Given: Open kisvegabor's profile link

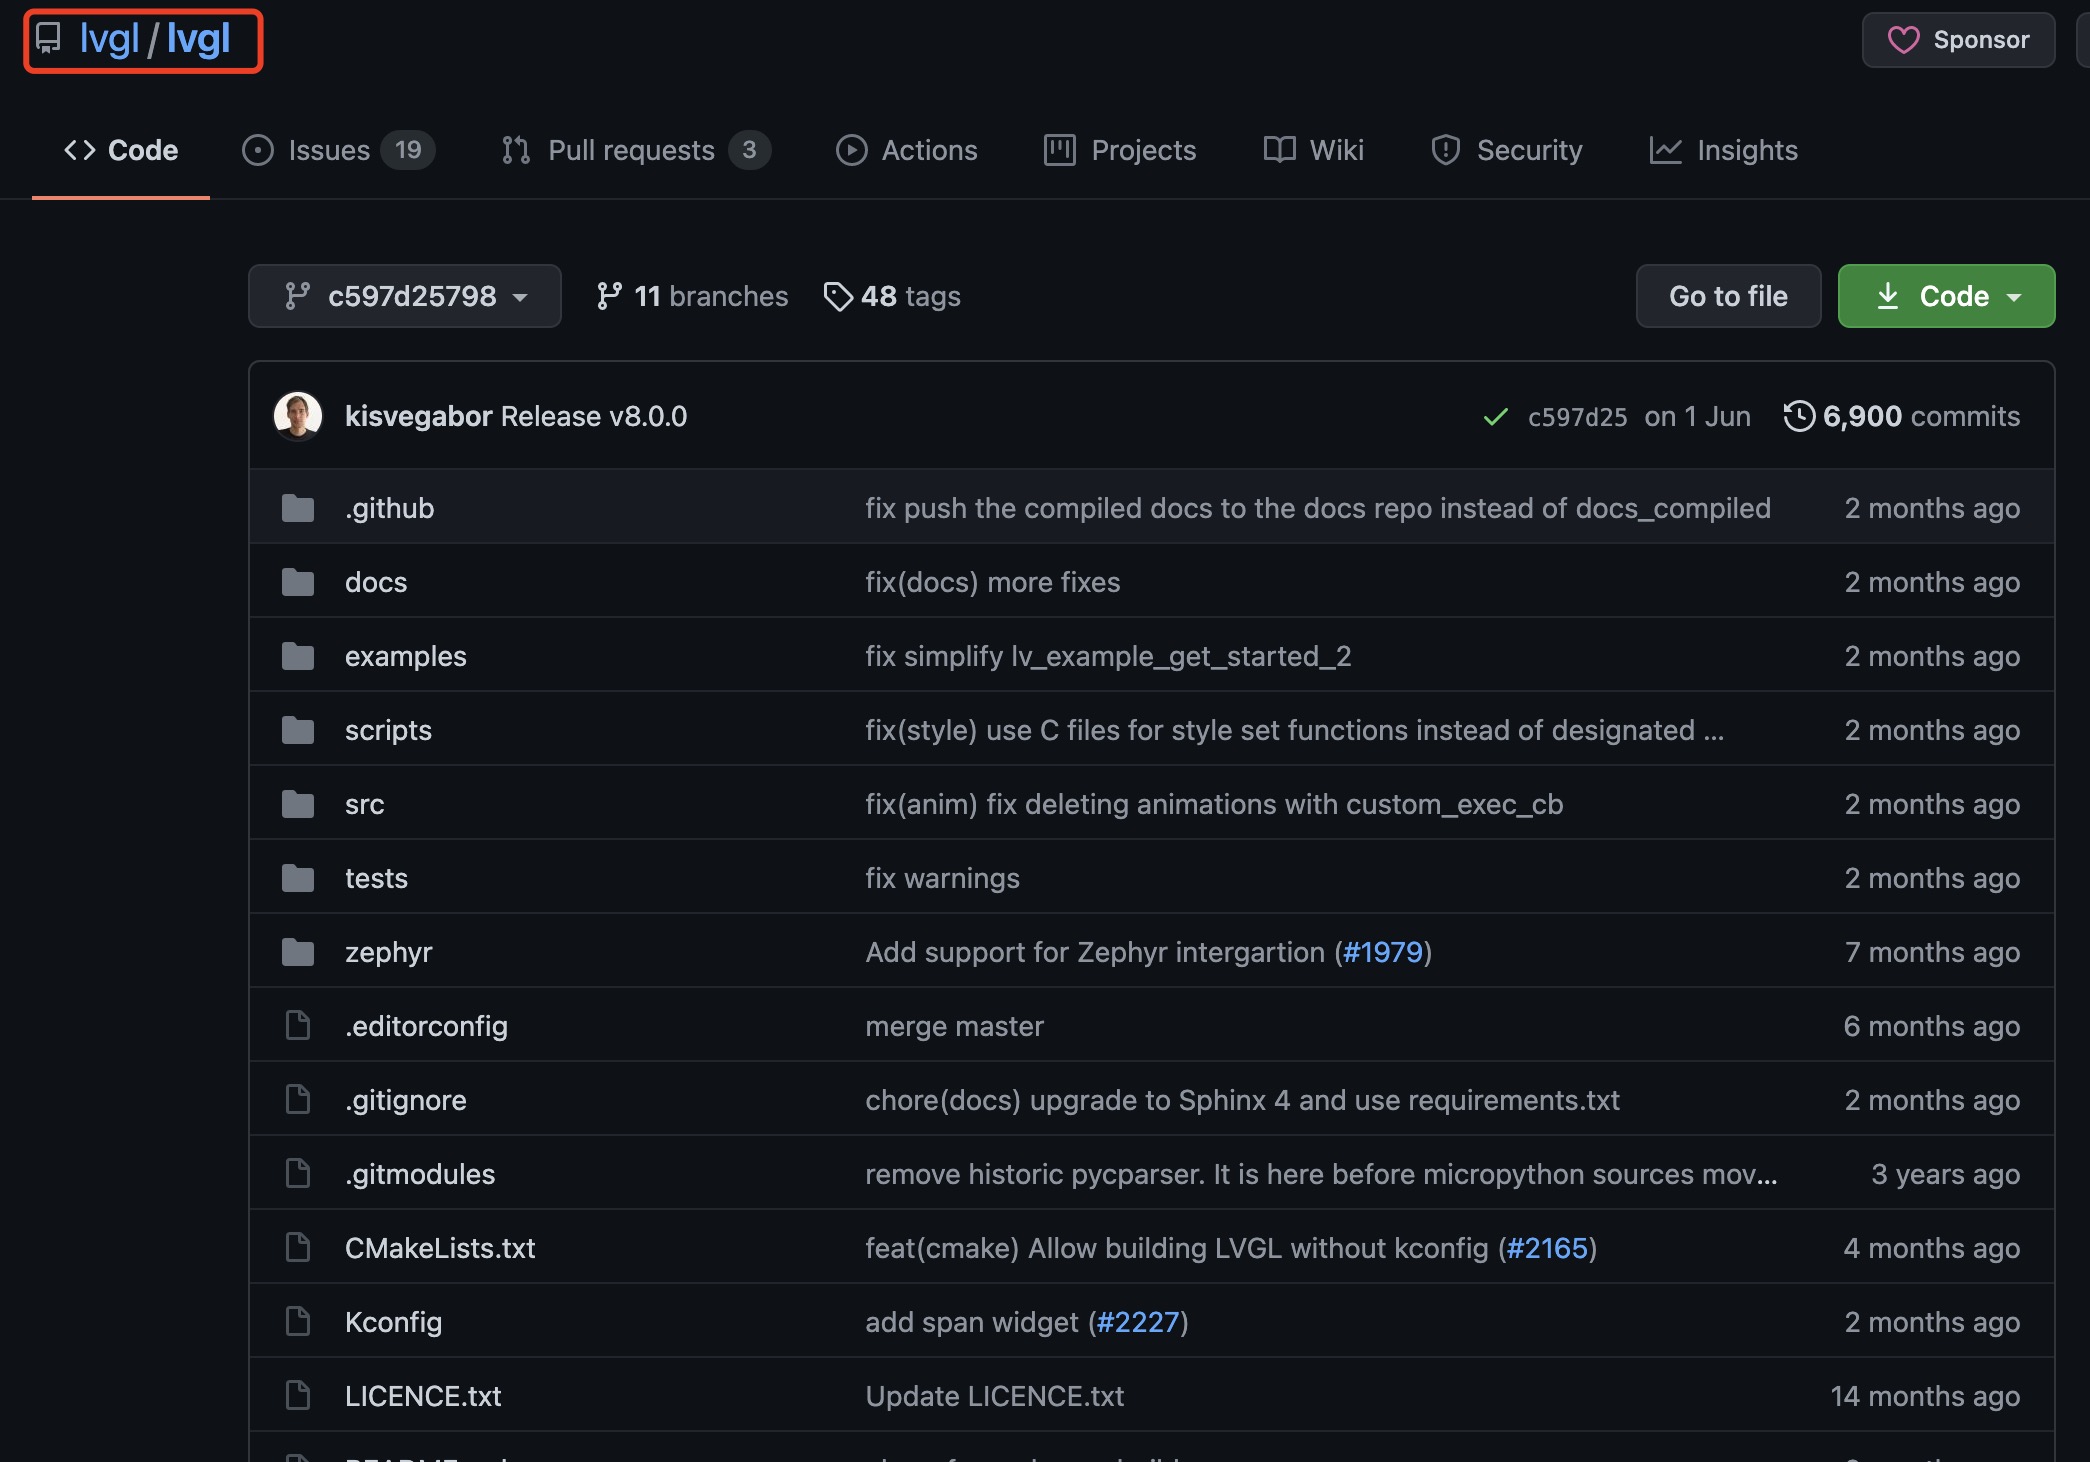Looking at the screenshot, I should point(418,416).
